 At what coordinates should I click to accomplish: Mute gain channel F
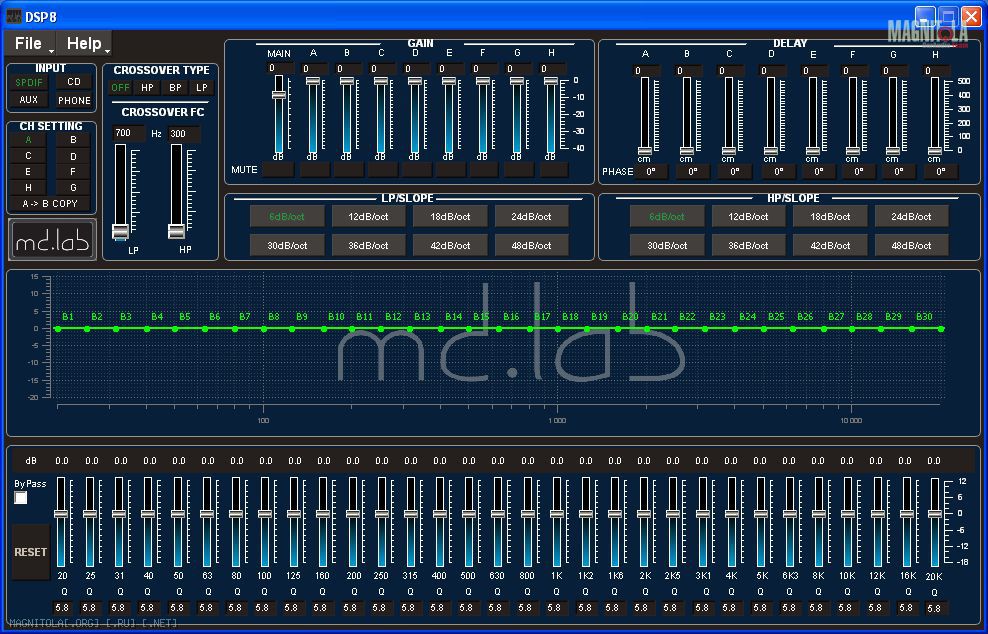pyautogui.click(x=483, y=170)
